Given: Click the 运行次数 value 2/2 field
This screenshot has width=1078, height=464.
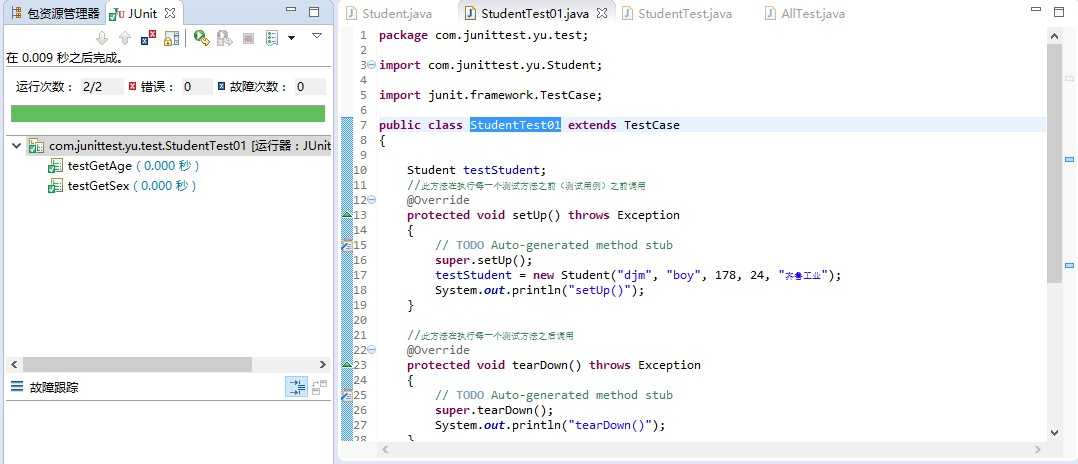Looking at the screenshot, I should (101, 87).
